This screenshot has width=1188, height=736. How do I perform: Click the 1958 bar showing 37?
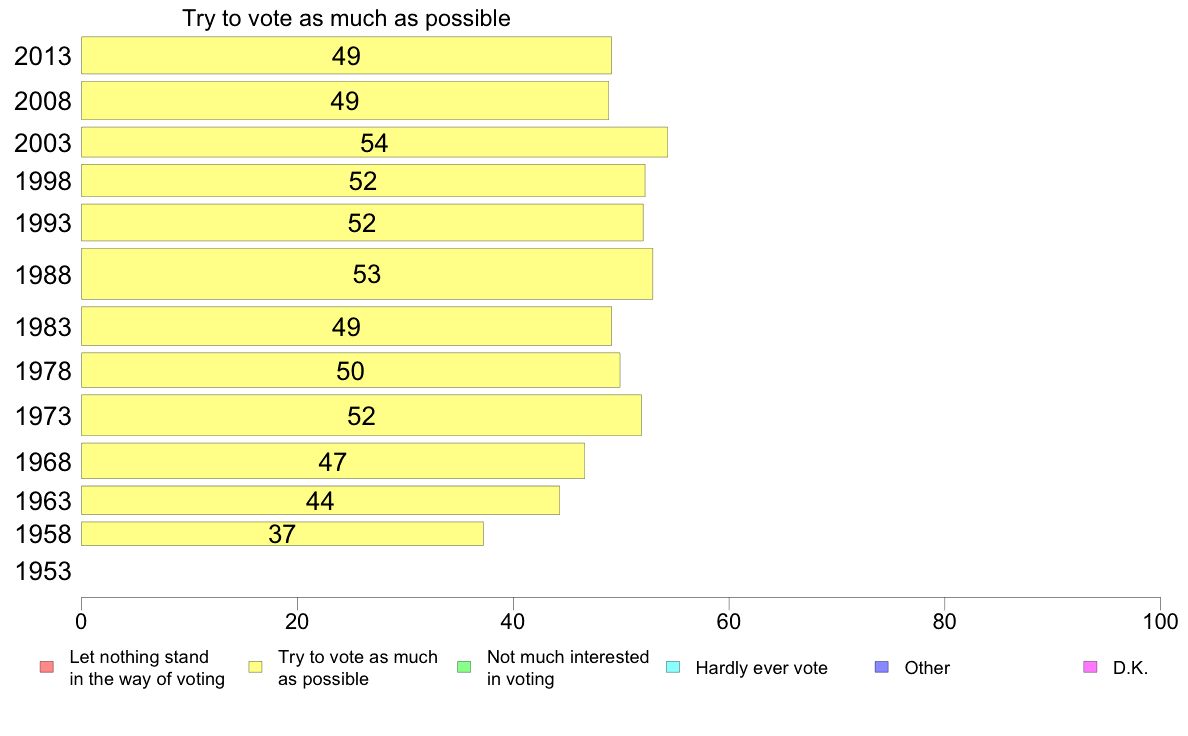click(x=282, y=534)
